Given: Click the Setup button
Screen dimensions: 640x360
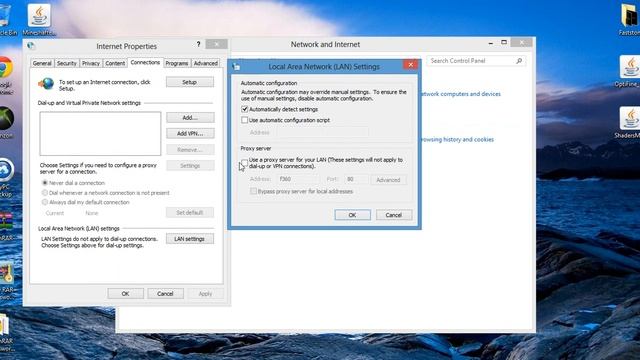Looking at the screenshot, I should 190,82.
